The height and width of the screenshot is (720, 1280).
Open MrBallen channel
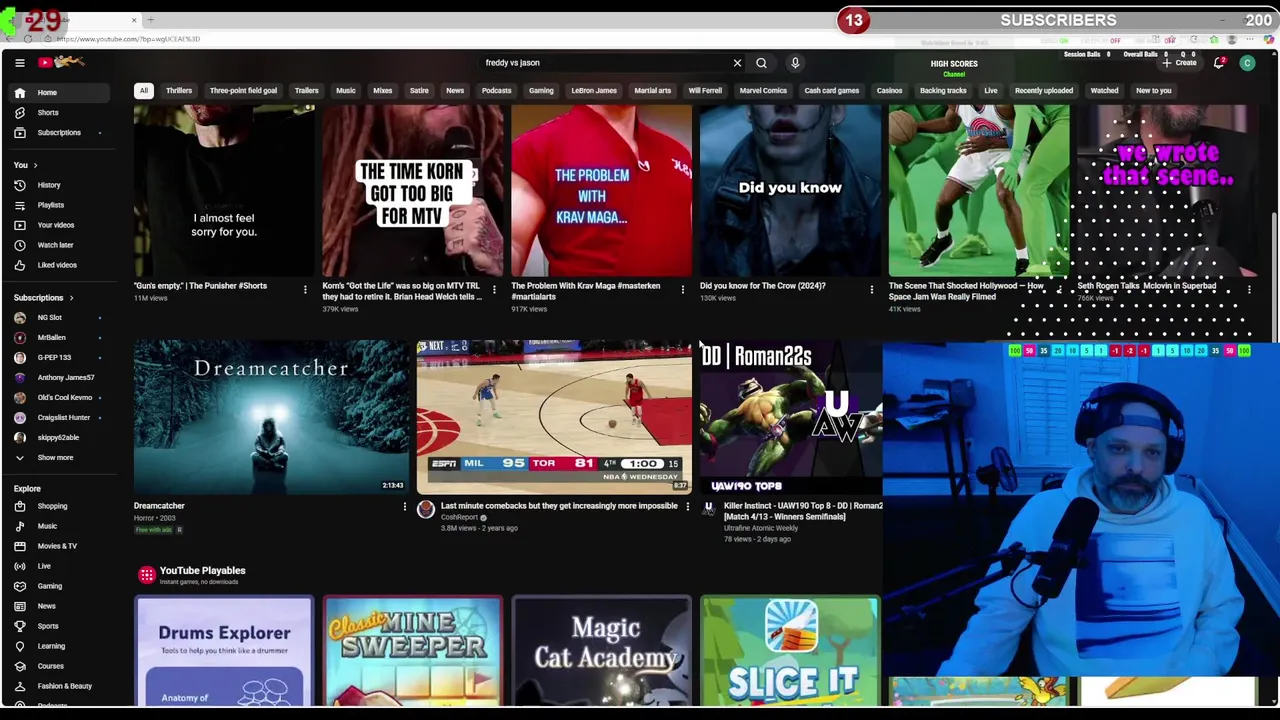(60, 337)
